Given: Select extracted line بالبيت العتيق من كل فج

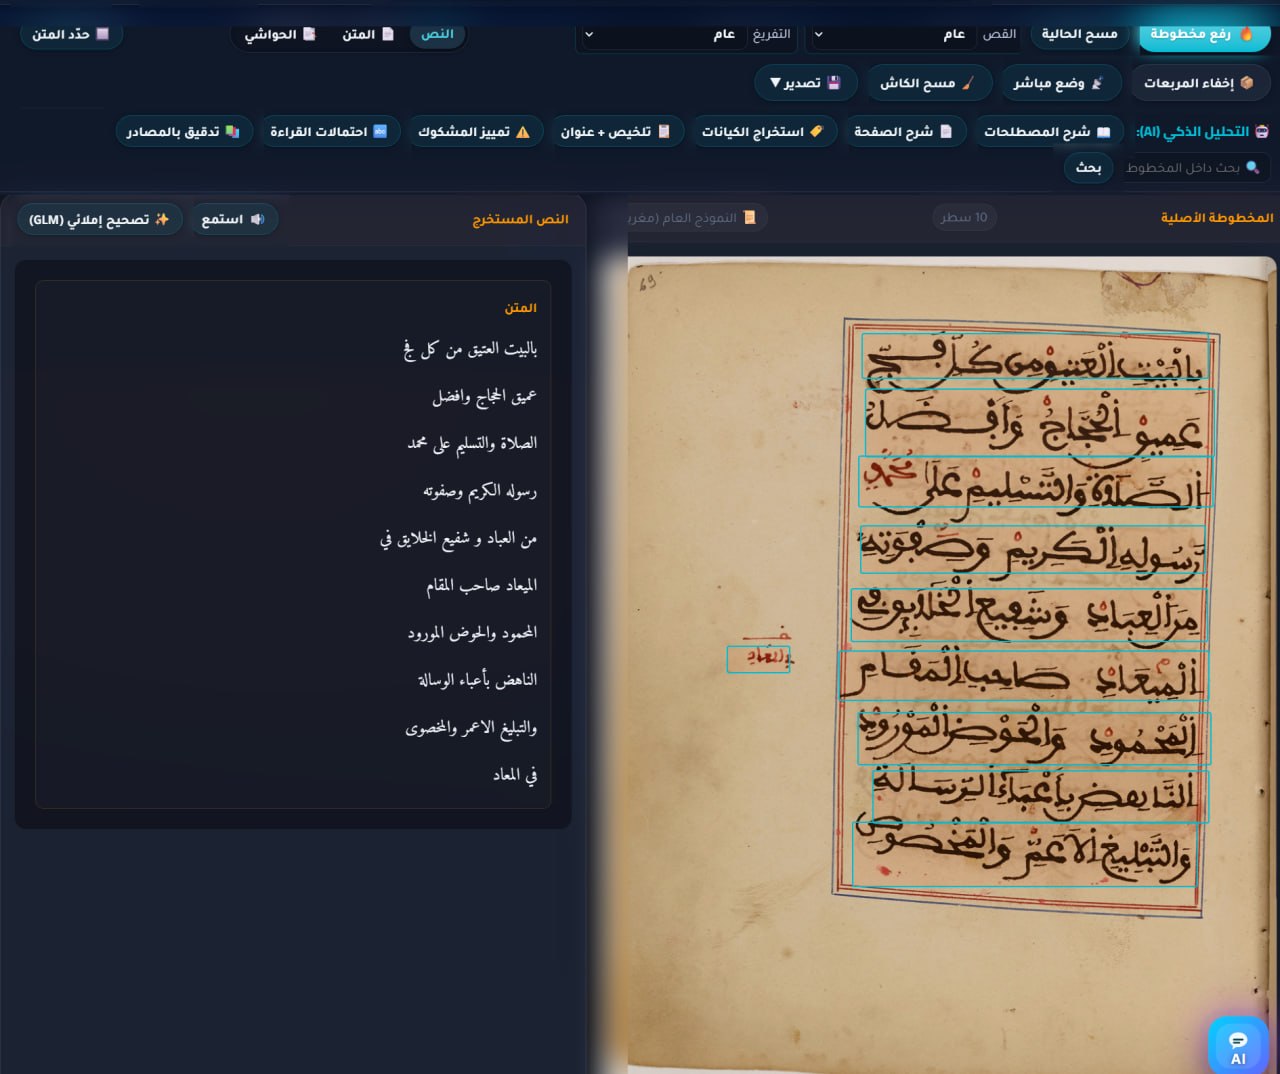Looking at the screenshot, I should (x=470, y=349).
